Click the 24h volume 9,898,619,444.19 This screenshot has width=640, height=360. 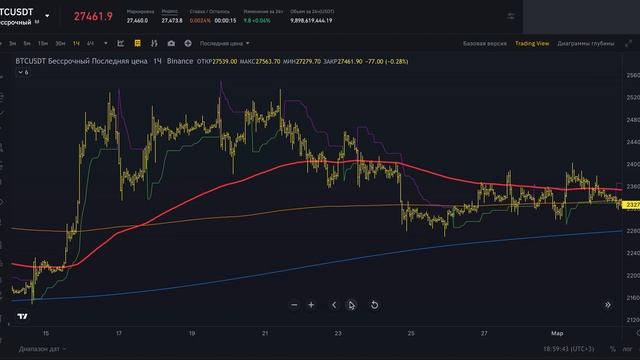point(311,20)
